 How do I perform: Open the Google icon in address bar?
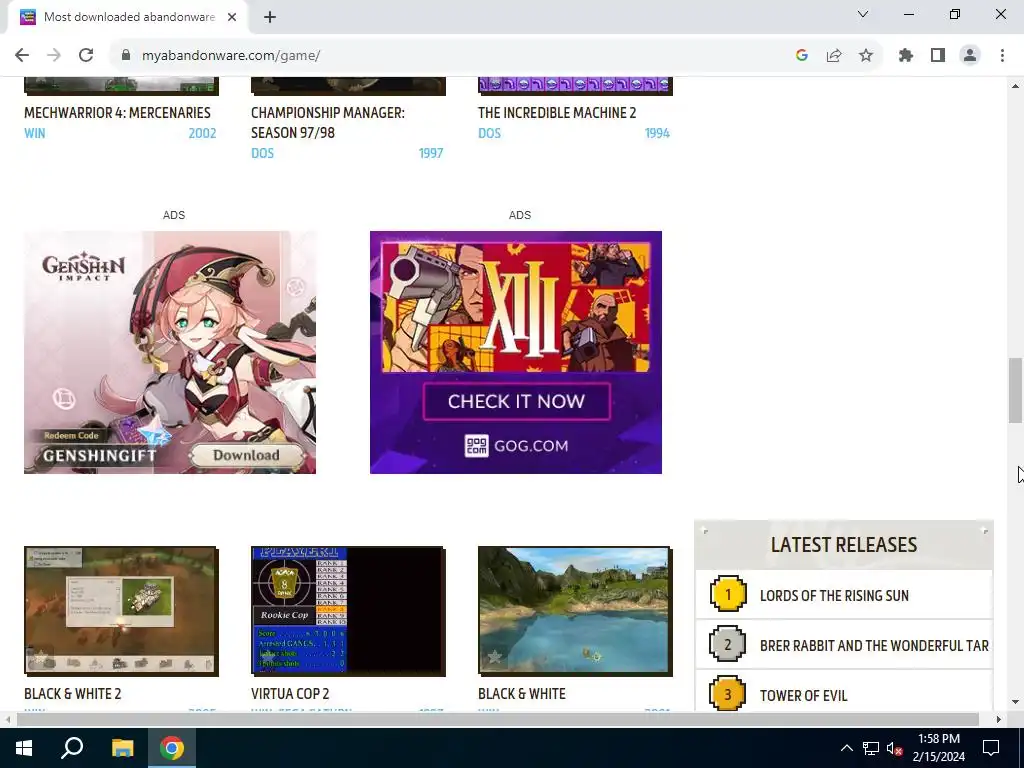(802, 56)
